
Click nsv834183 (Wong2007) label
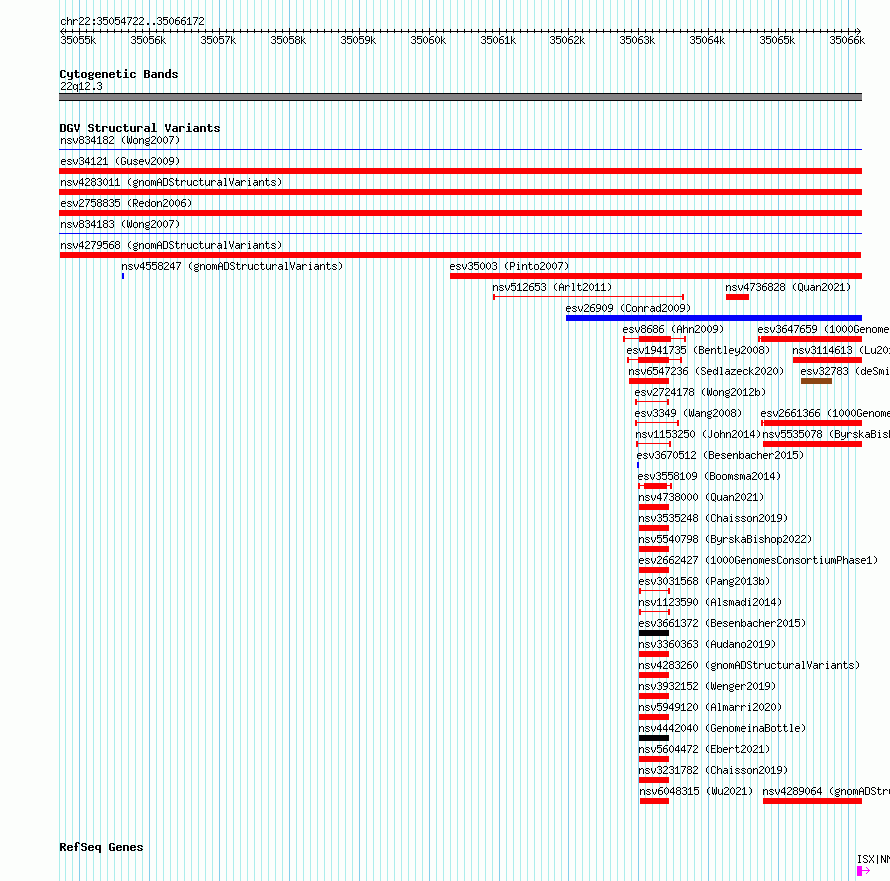coord(120,224)
